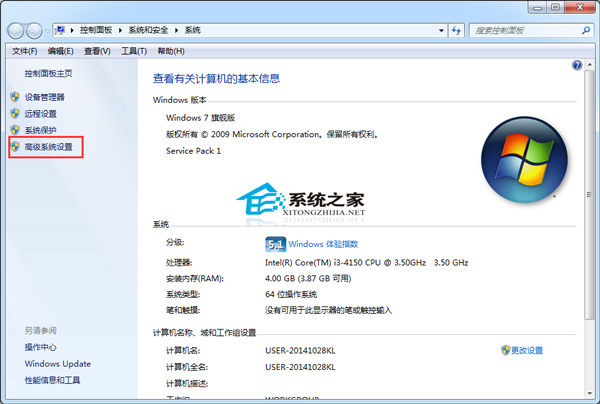
Task: Open the 编辑(E) menu
Action: pyautogui.click(x=60, y=51)
